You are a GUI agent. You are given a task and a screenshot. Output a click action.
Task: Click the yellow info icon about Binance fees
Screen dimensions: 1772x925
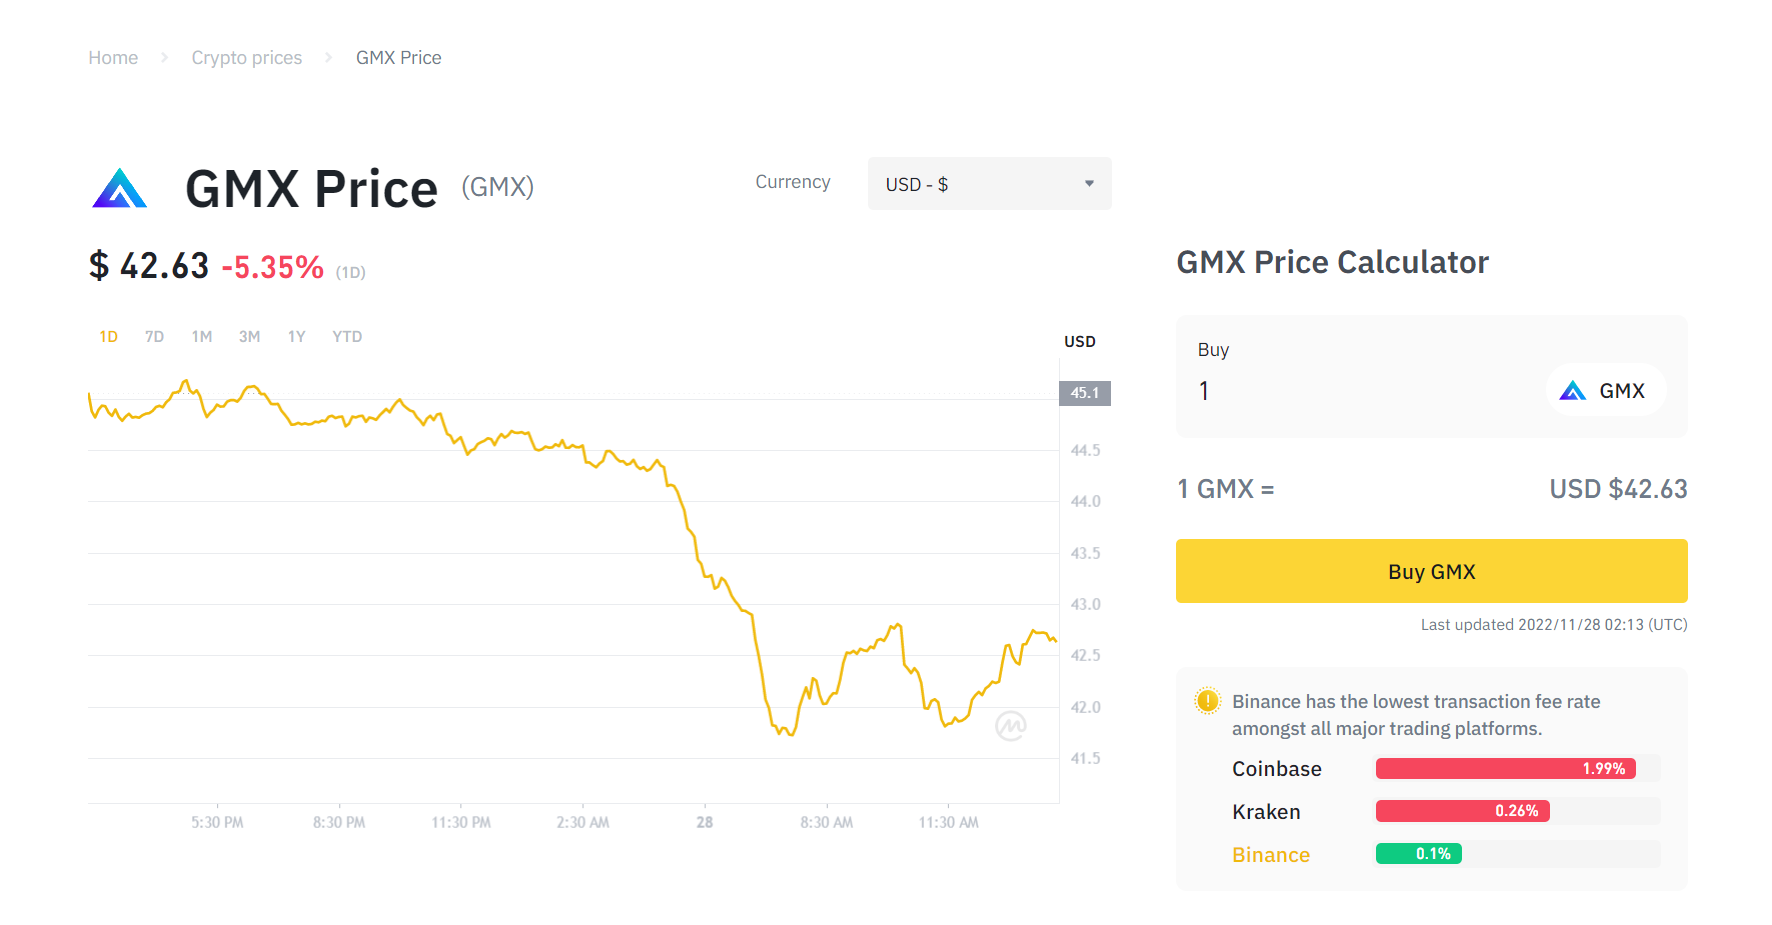[x=1207, y=701]
